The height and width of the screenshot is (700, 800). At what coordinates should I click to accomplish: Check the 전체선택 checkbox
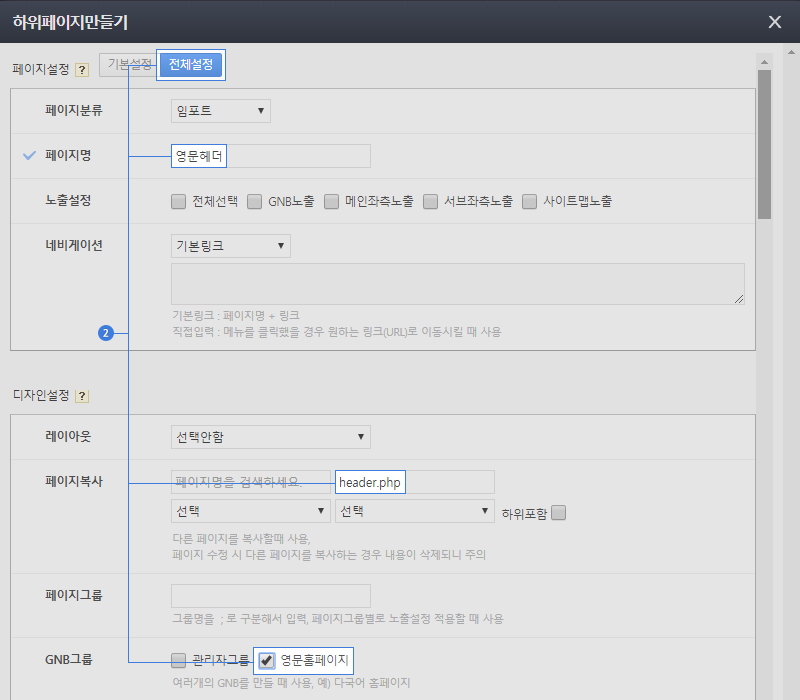(x=179, y=201)
